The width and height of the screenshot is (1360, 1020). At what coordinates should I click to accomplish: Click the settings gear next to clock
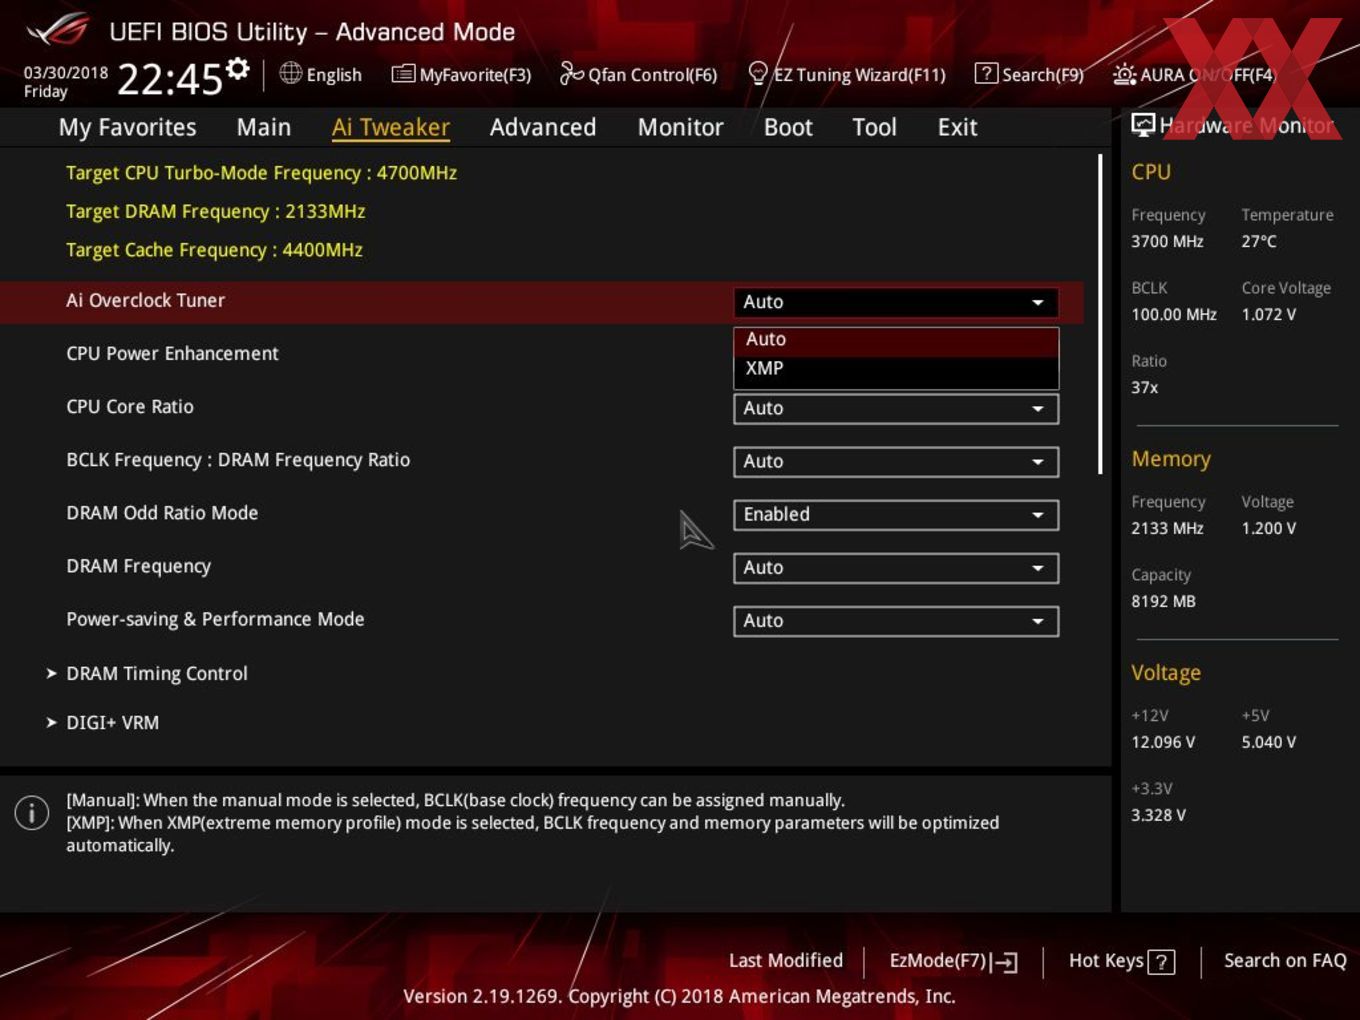click(x=238, y=68)
